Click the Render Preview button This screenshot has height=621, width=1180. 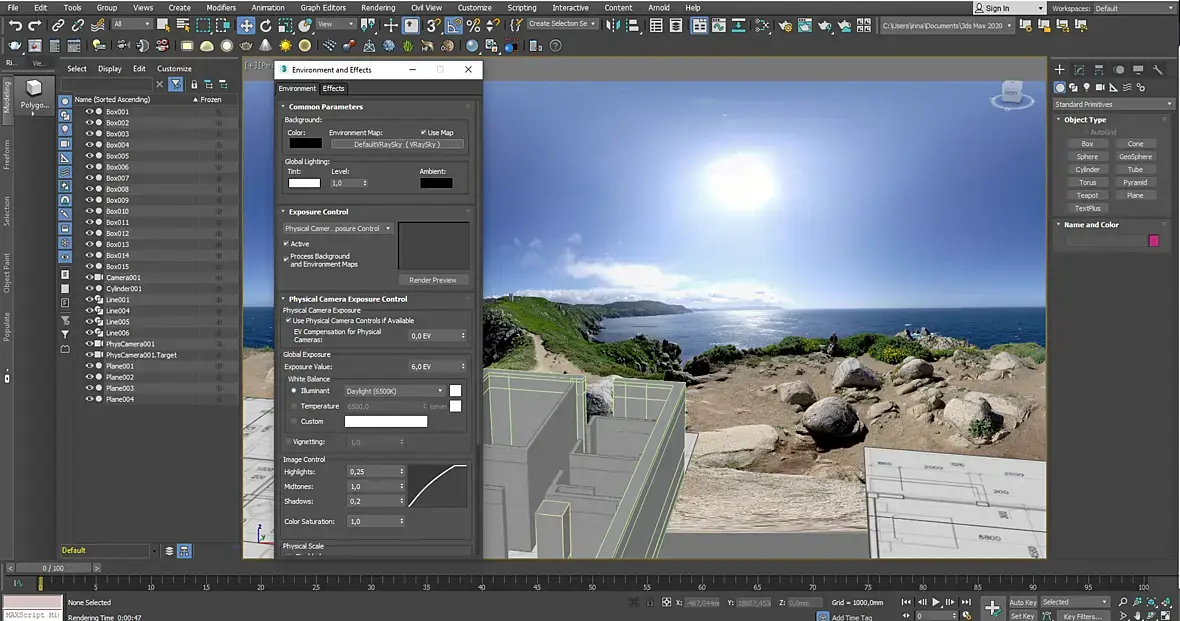tap(433, 280)
